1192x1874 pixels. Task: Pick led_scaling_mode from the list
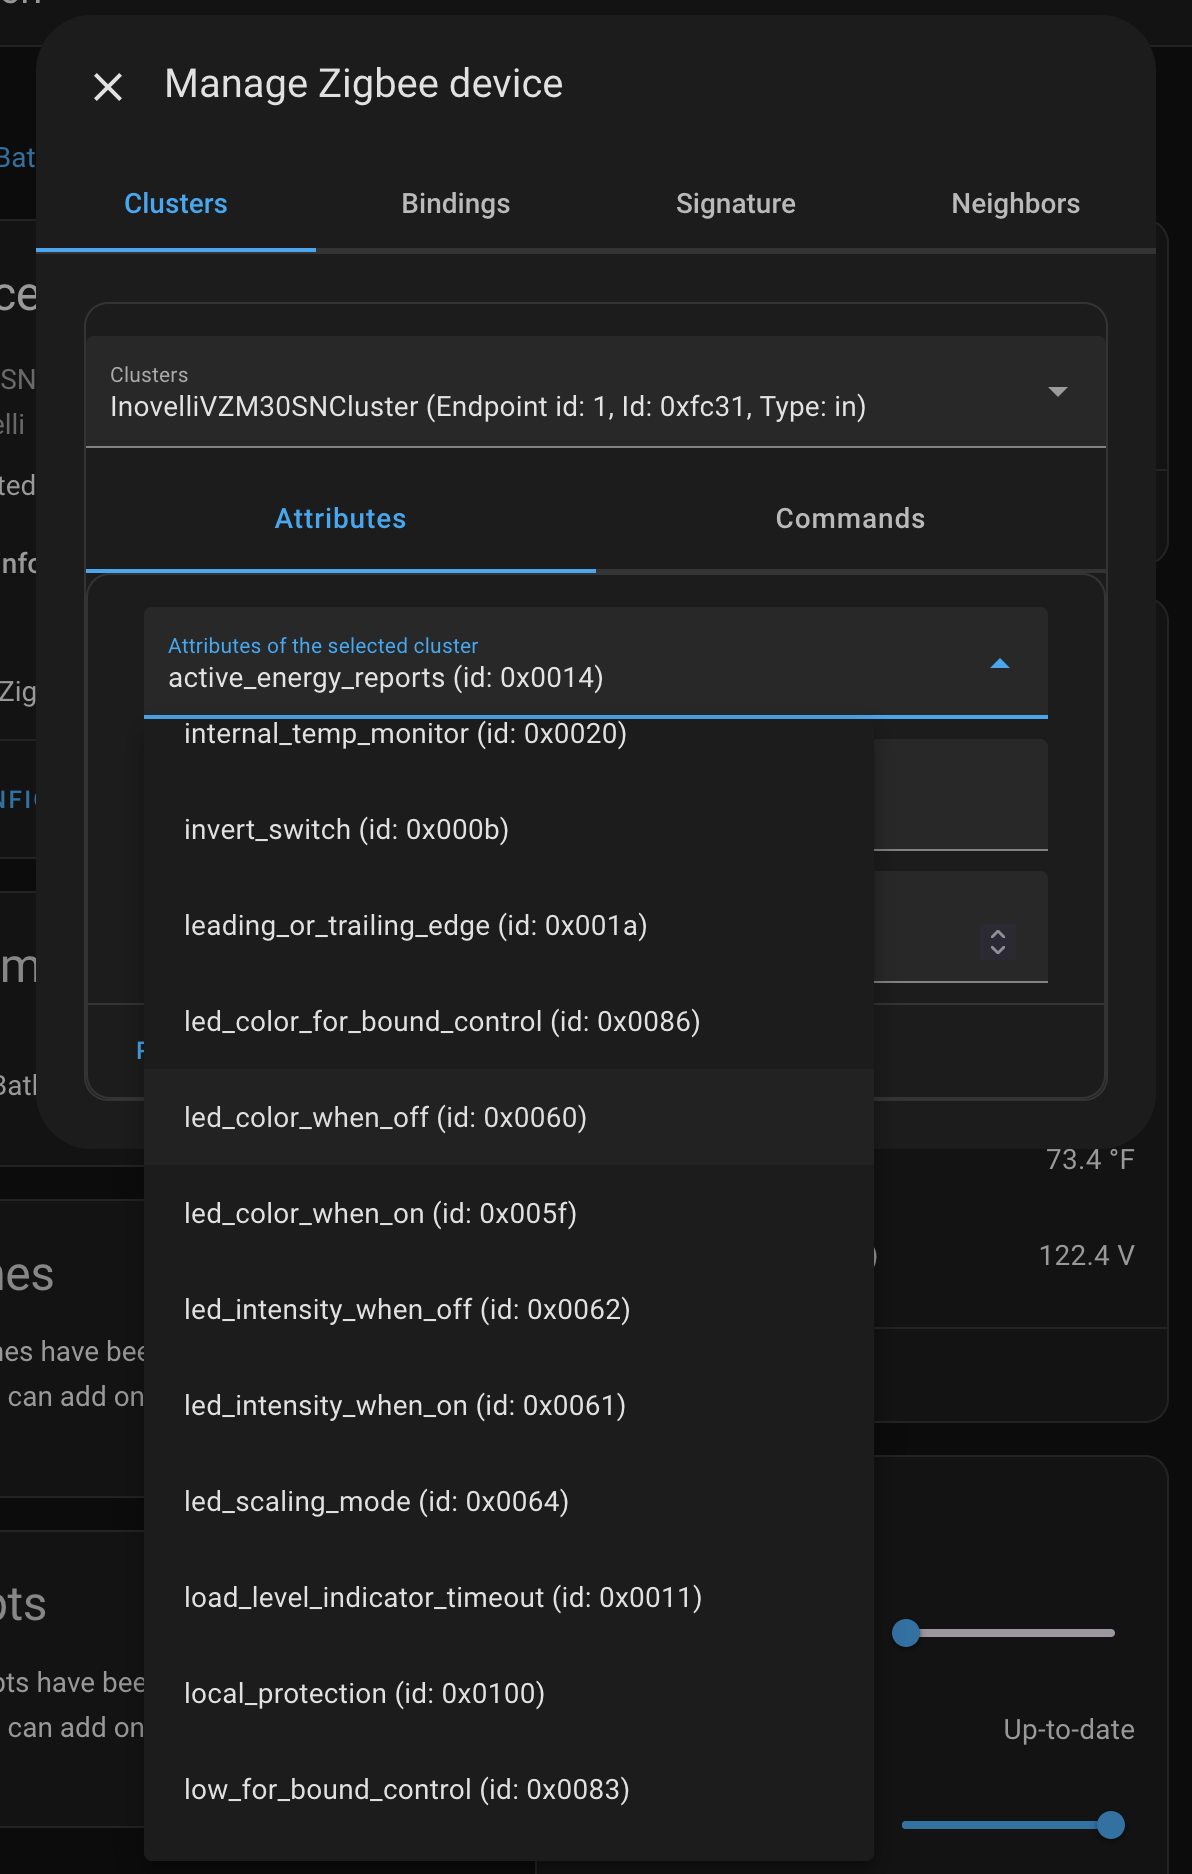tap(509, 1501)
